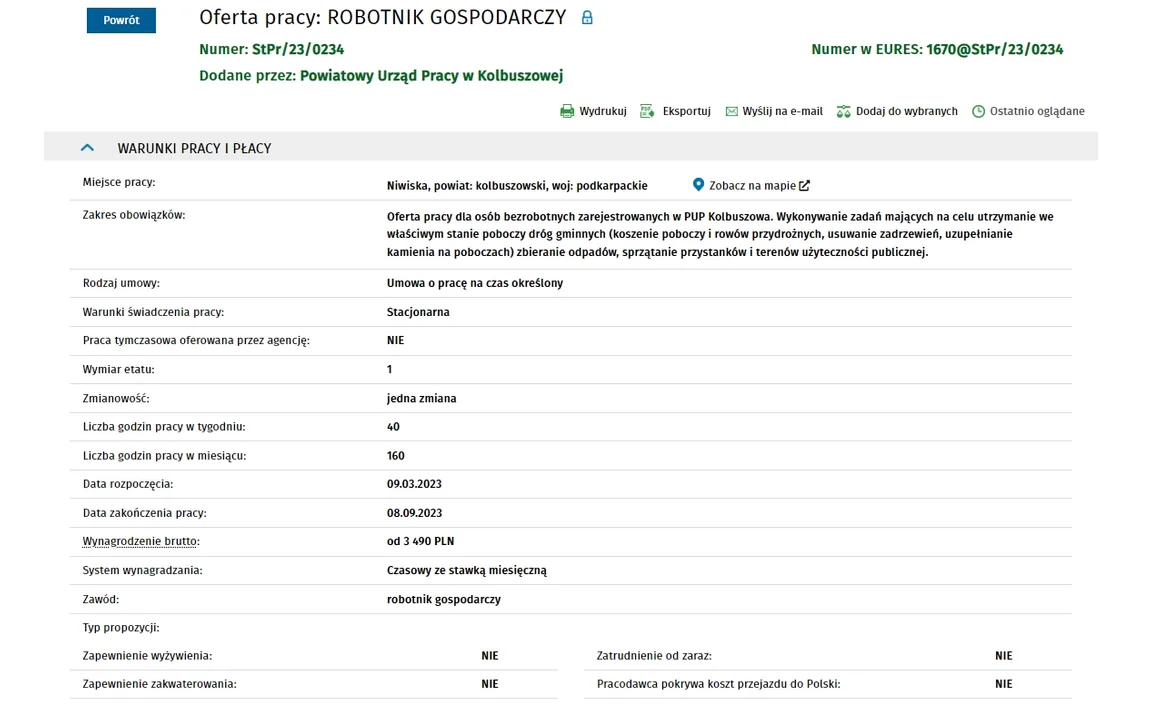
Task: Click the envelope icon for e-mail
Action: click(731, 111)
